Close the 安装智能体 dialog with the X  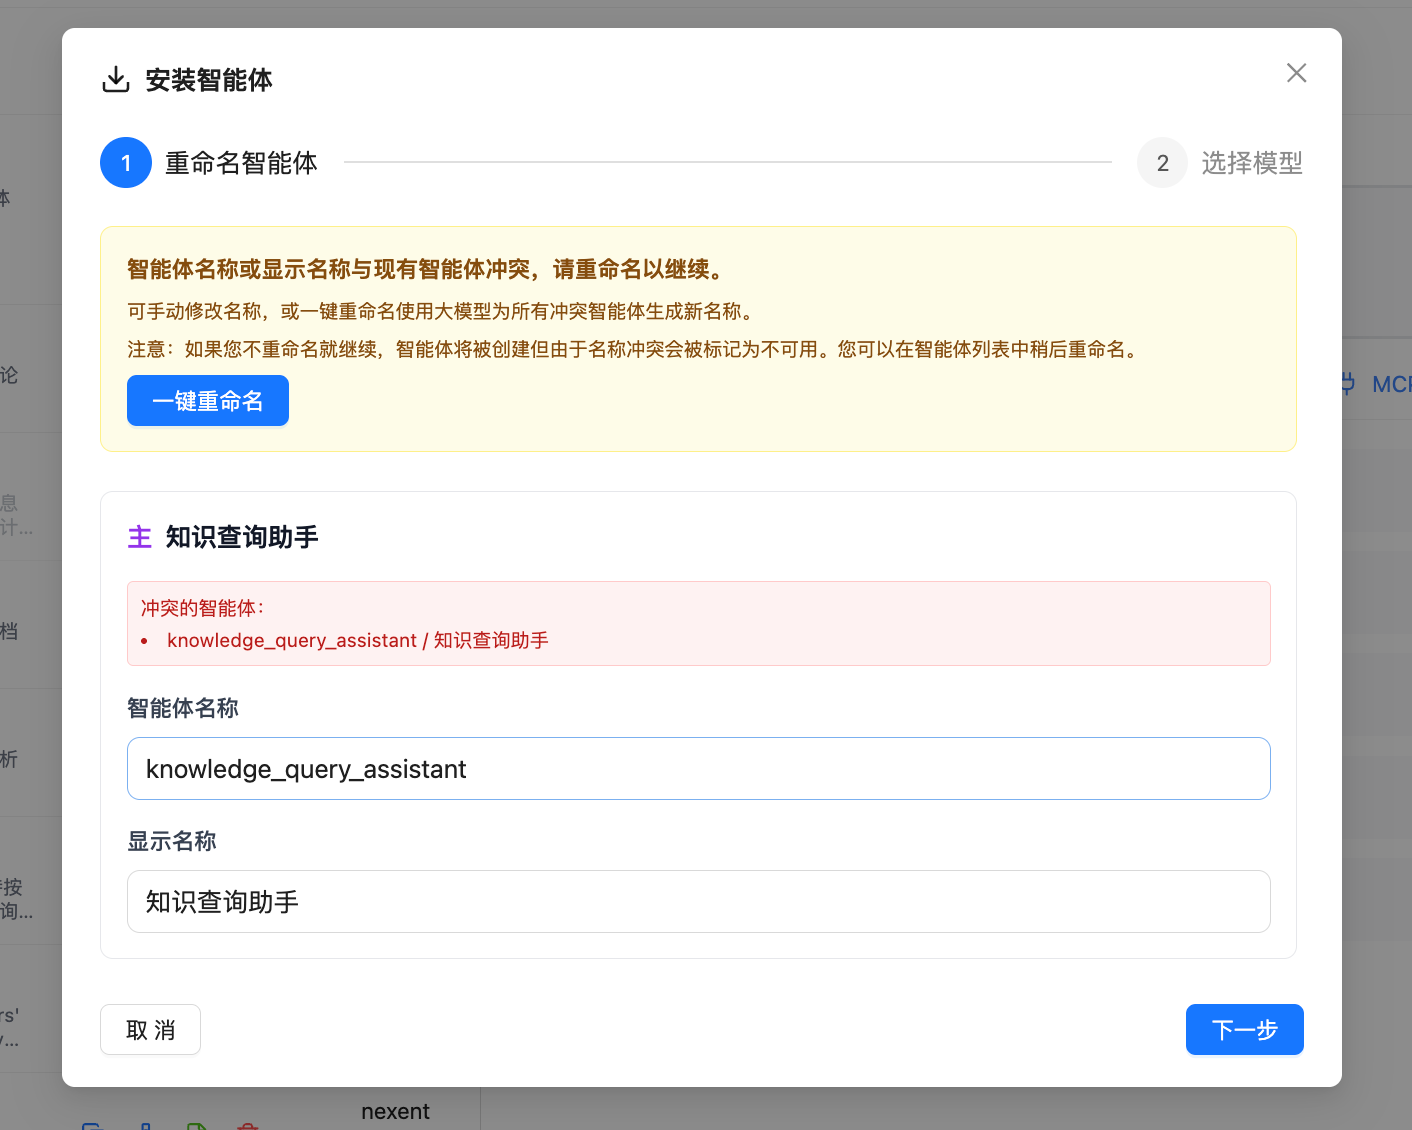[1296, 73]
